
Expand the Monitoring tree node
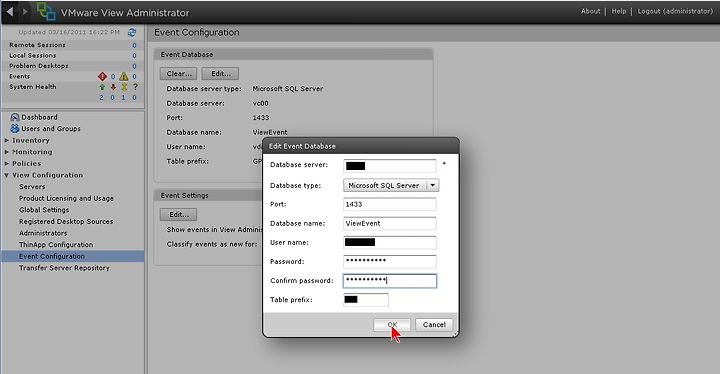click(7, 152)
